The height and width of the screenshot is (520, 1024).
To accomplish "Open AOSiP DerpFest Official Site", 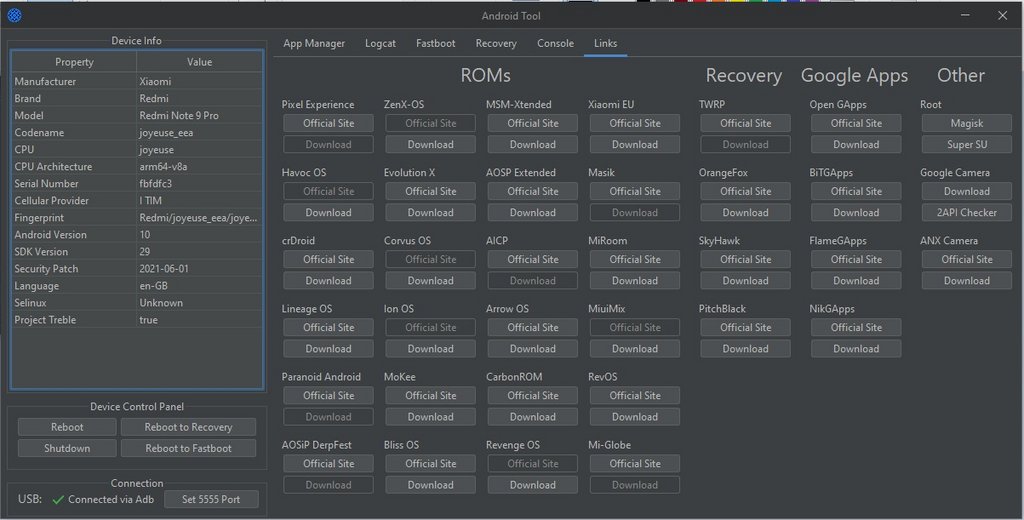I will click(x=328, y=463).
